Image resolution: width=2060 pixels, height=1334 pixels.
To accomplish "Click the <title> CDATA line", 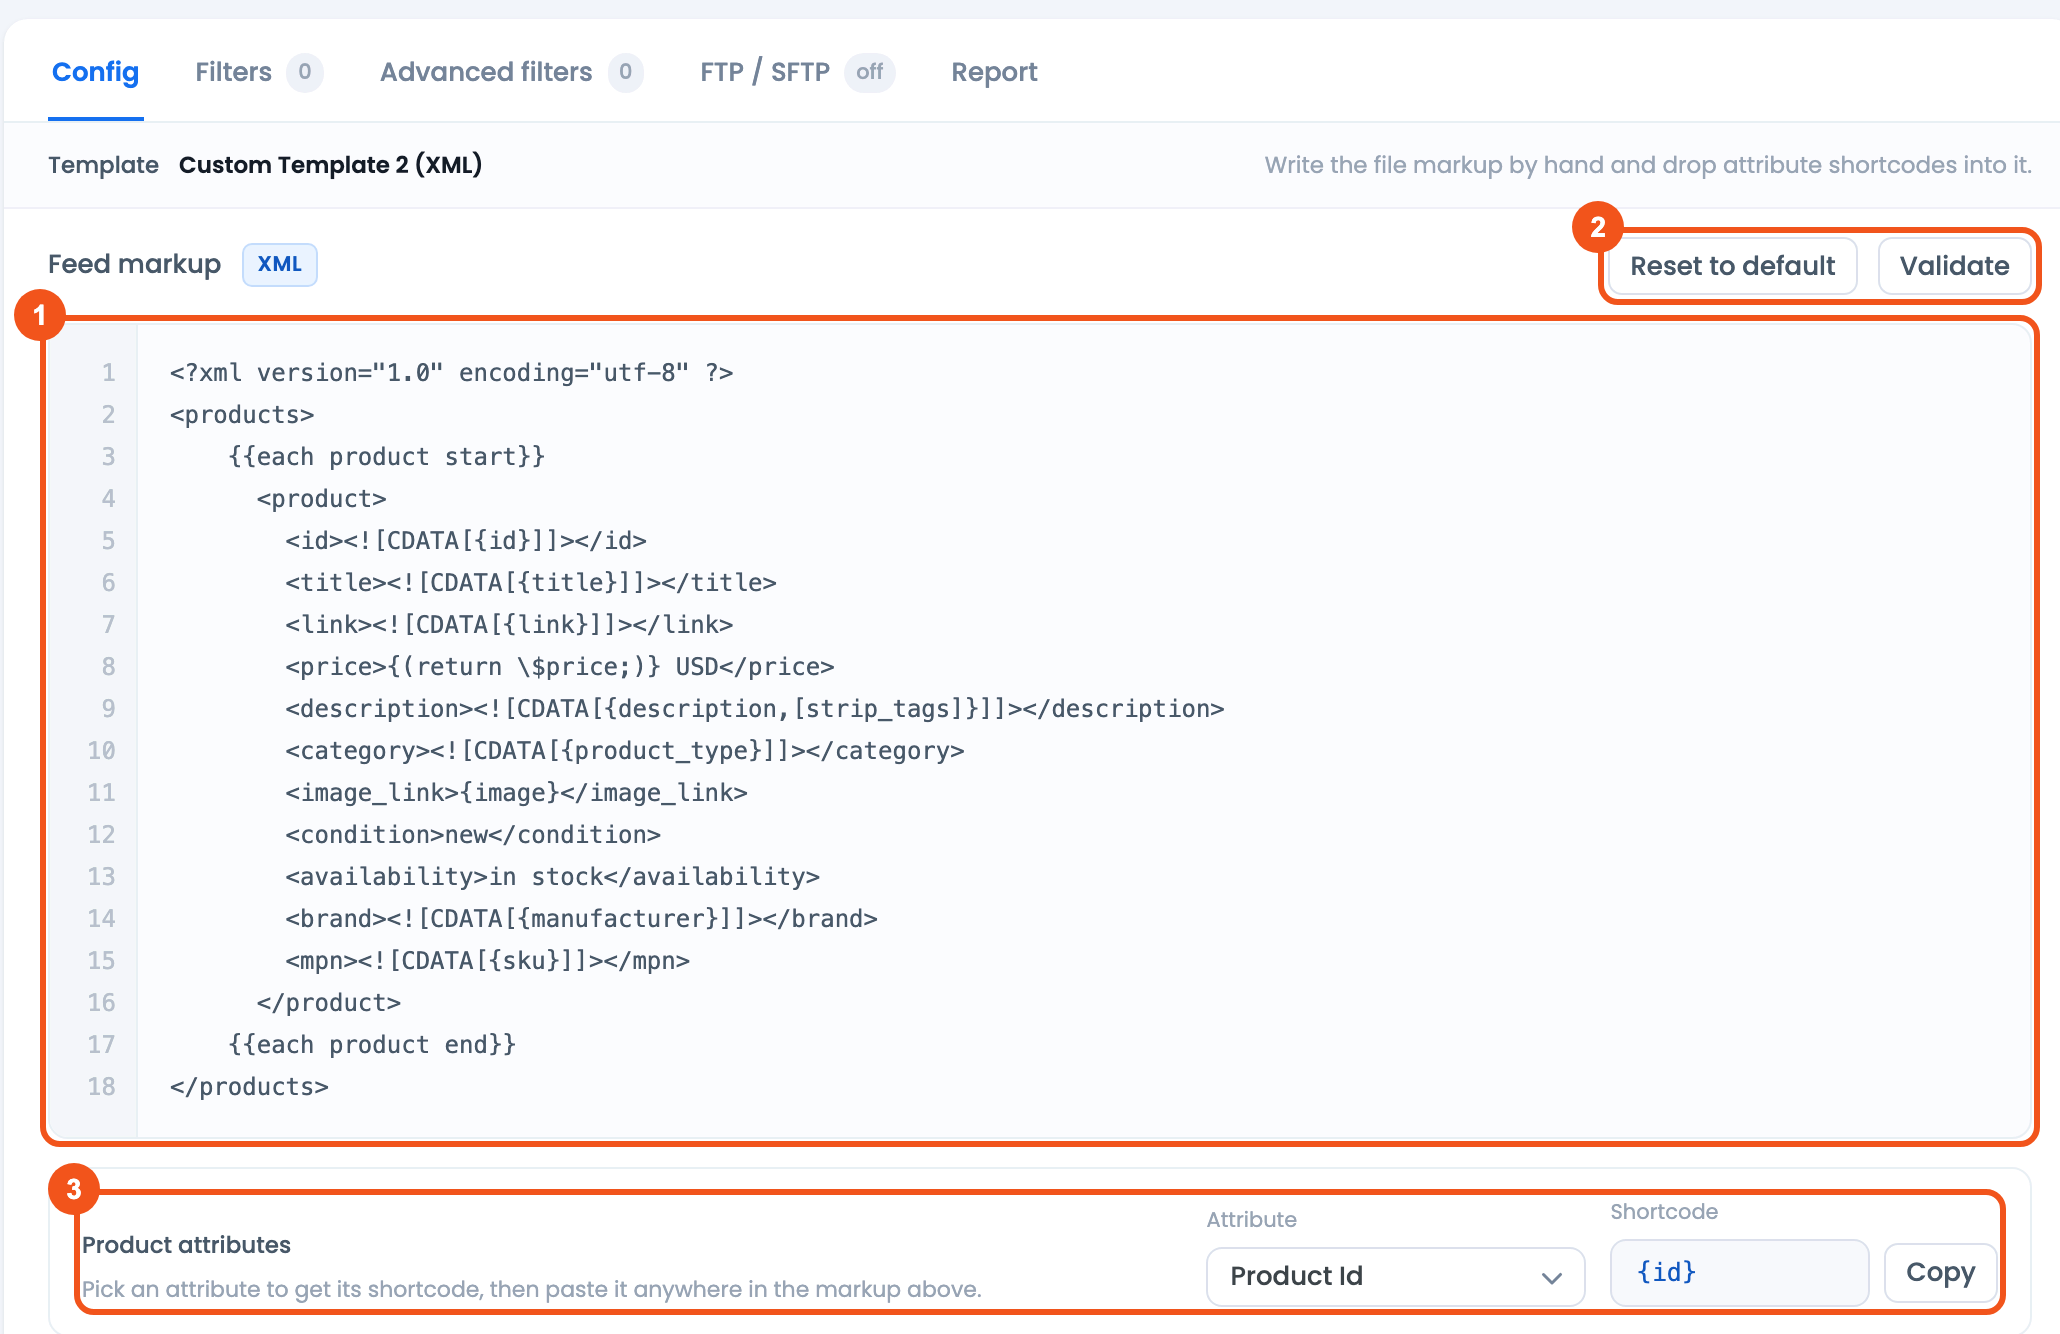I will coord(531,583).
